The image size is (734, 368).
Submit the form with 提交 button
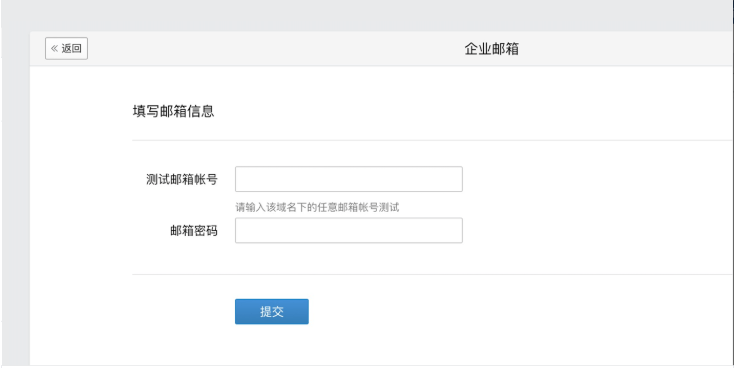(x=272, y=311)
